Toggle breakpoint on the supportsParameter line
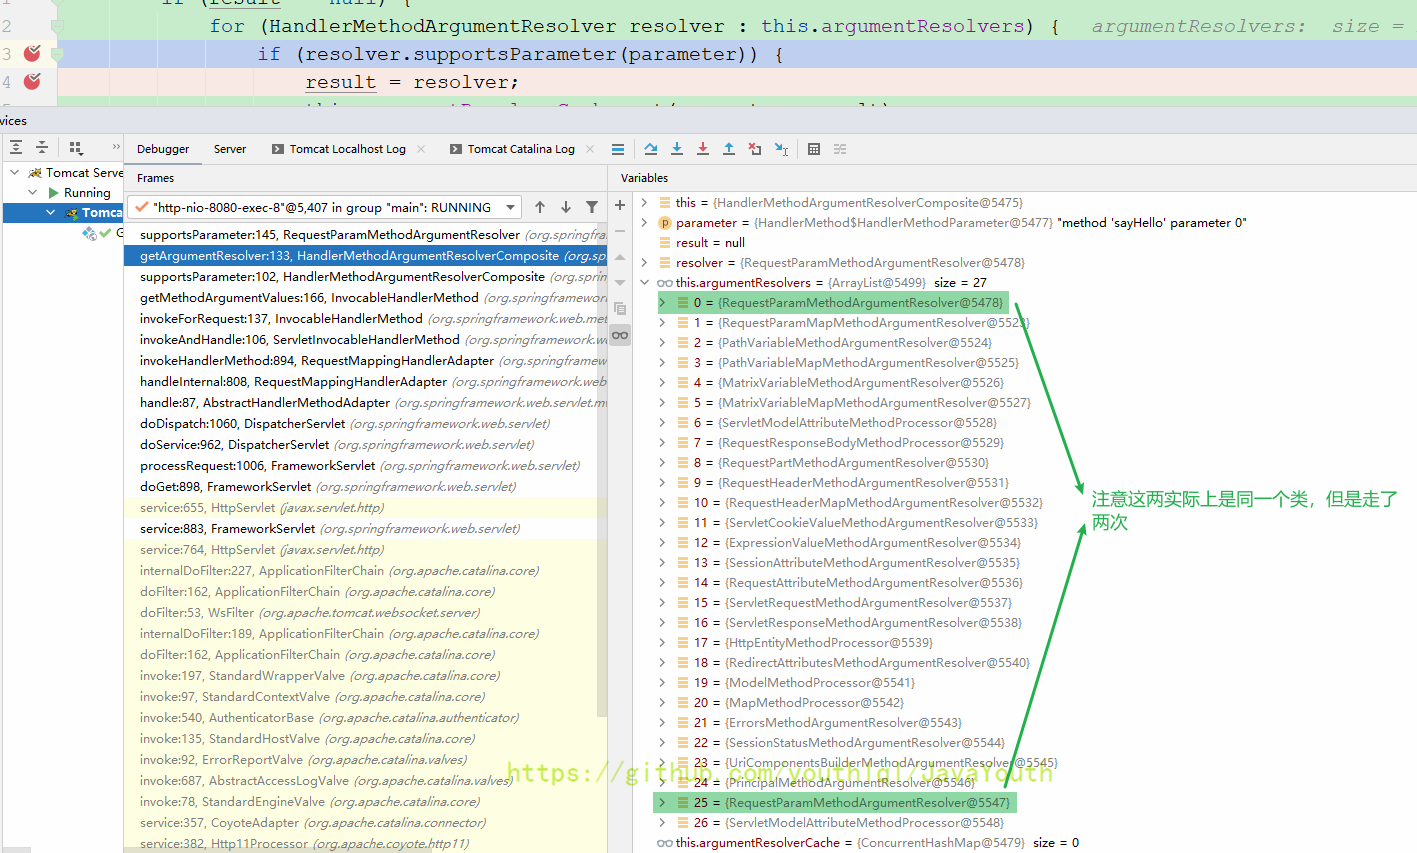 tap(32, 54)
